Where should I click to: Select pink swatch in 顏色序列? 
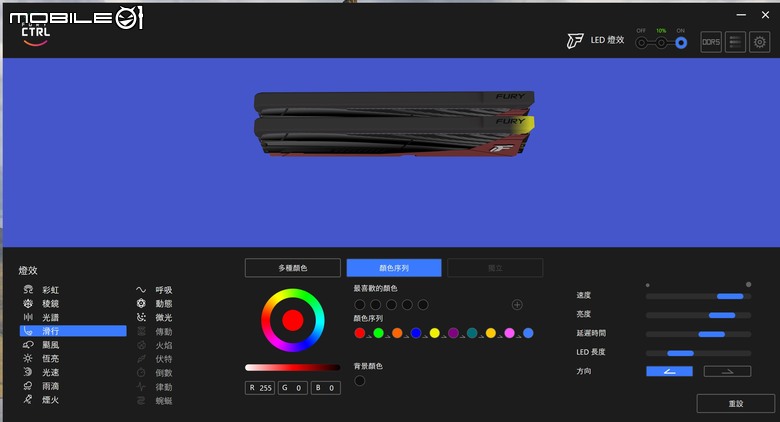(509, 333)
